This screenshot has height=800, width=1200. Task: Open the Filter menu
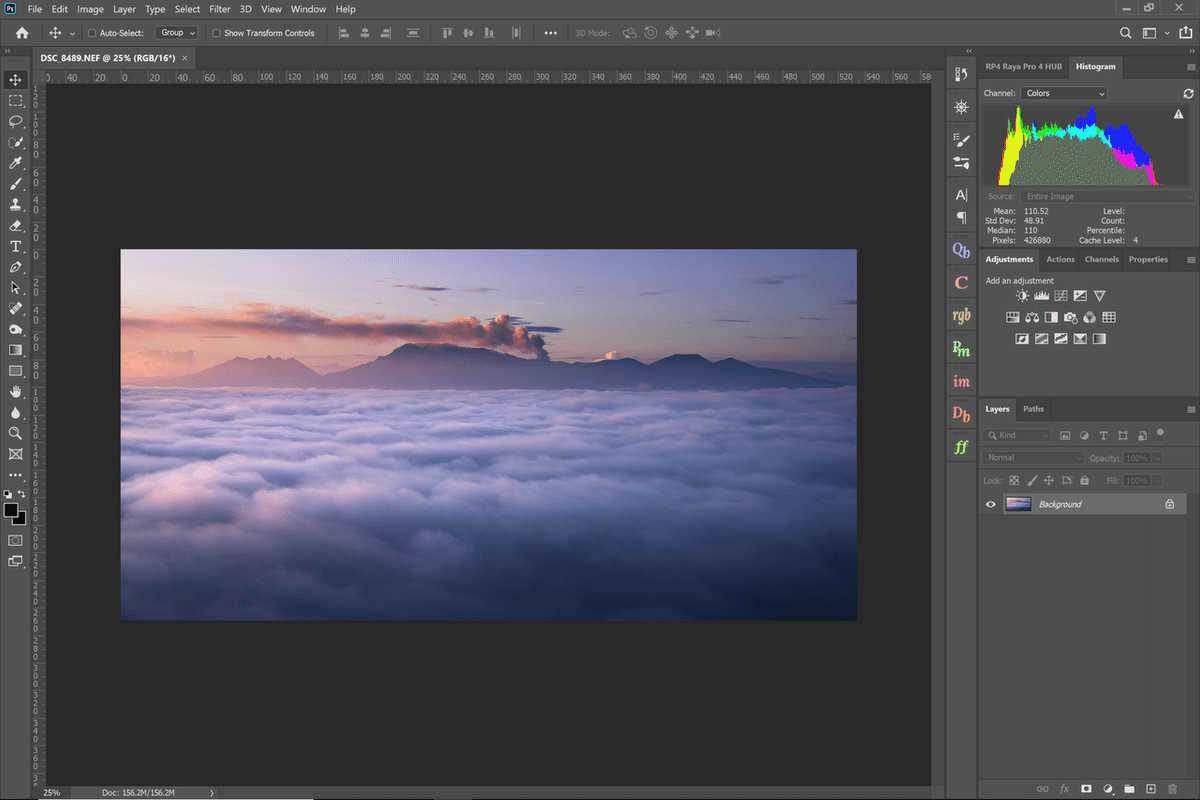coord(219,9)
